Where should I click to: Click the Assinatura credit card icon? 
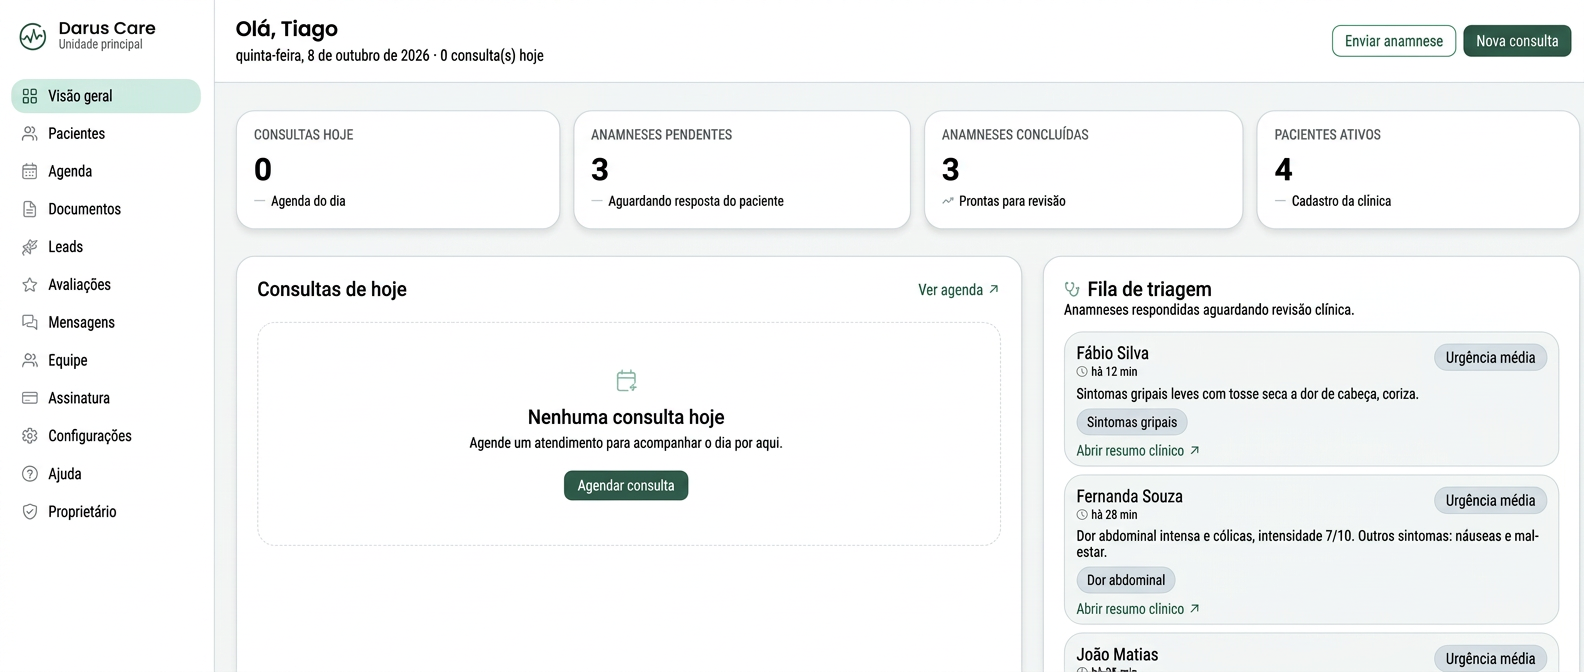[x=30, y=398]
